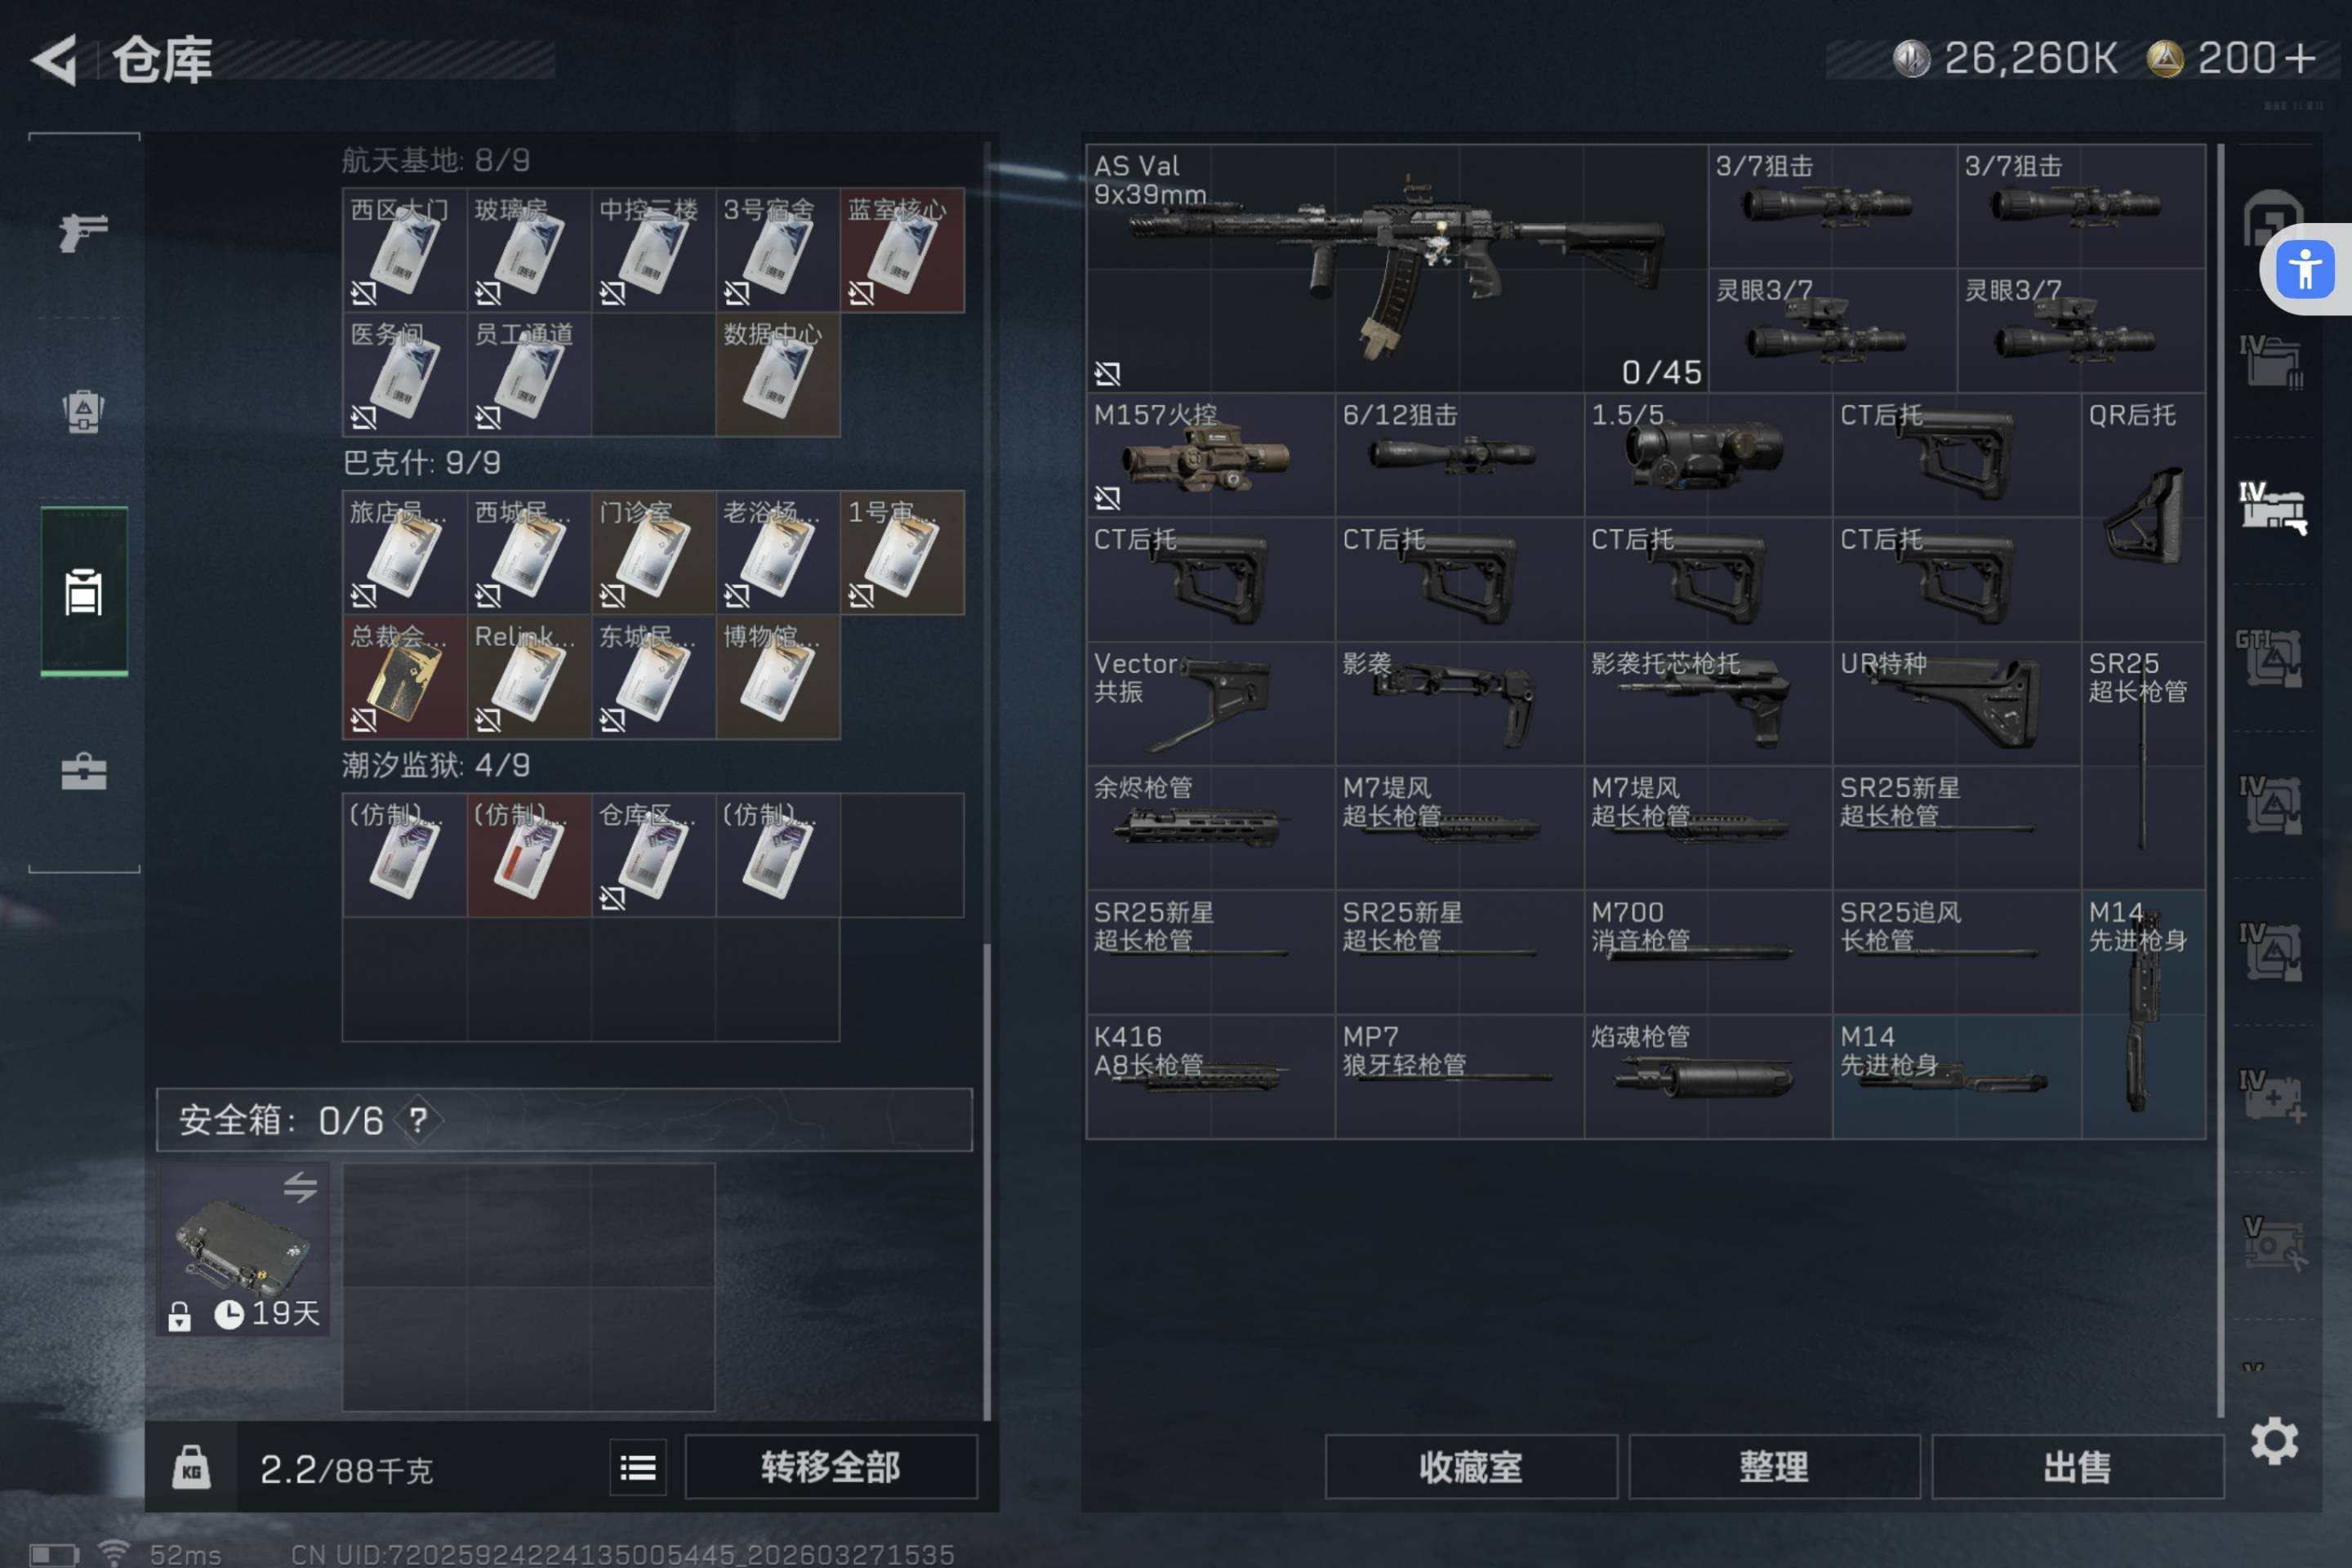Open the 安全箱 question mark help
2352x1568 pixels.
point(418,1120)
